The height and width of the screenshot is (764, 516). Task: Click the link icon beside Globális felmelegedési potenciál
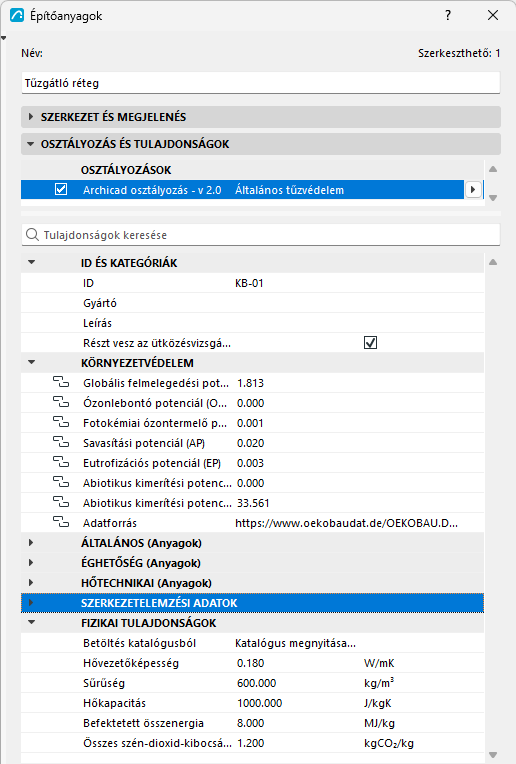pos(61,382)
